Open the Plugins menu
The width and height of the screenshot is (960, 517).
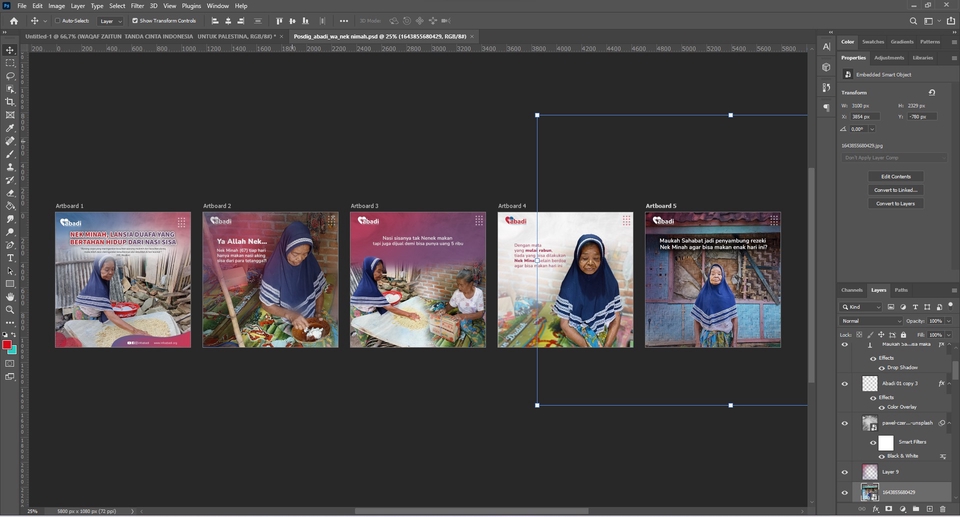191,6
